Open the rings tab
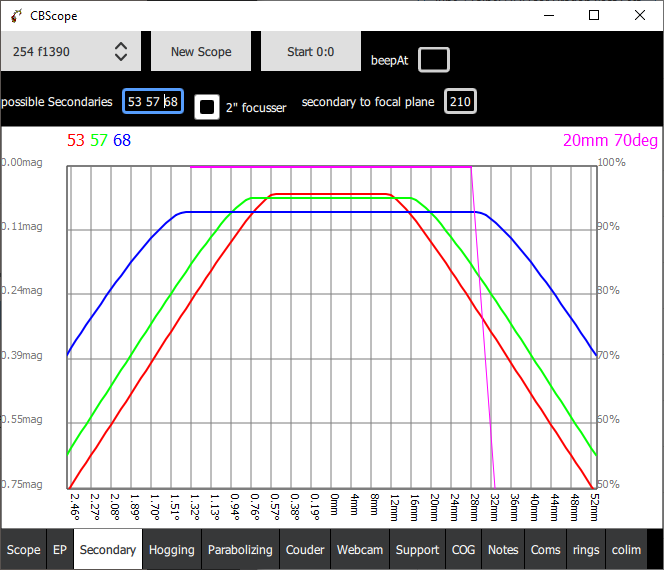This screenshot has height=570, width=664. tap(586, 549)
